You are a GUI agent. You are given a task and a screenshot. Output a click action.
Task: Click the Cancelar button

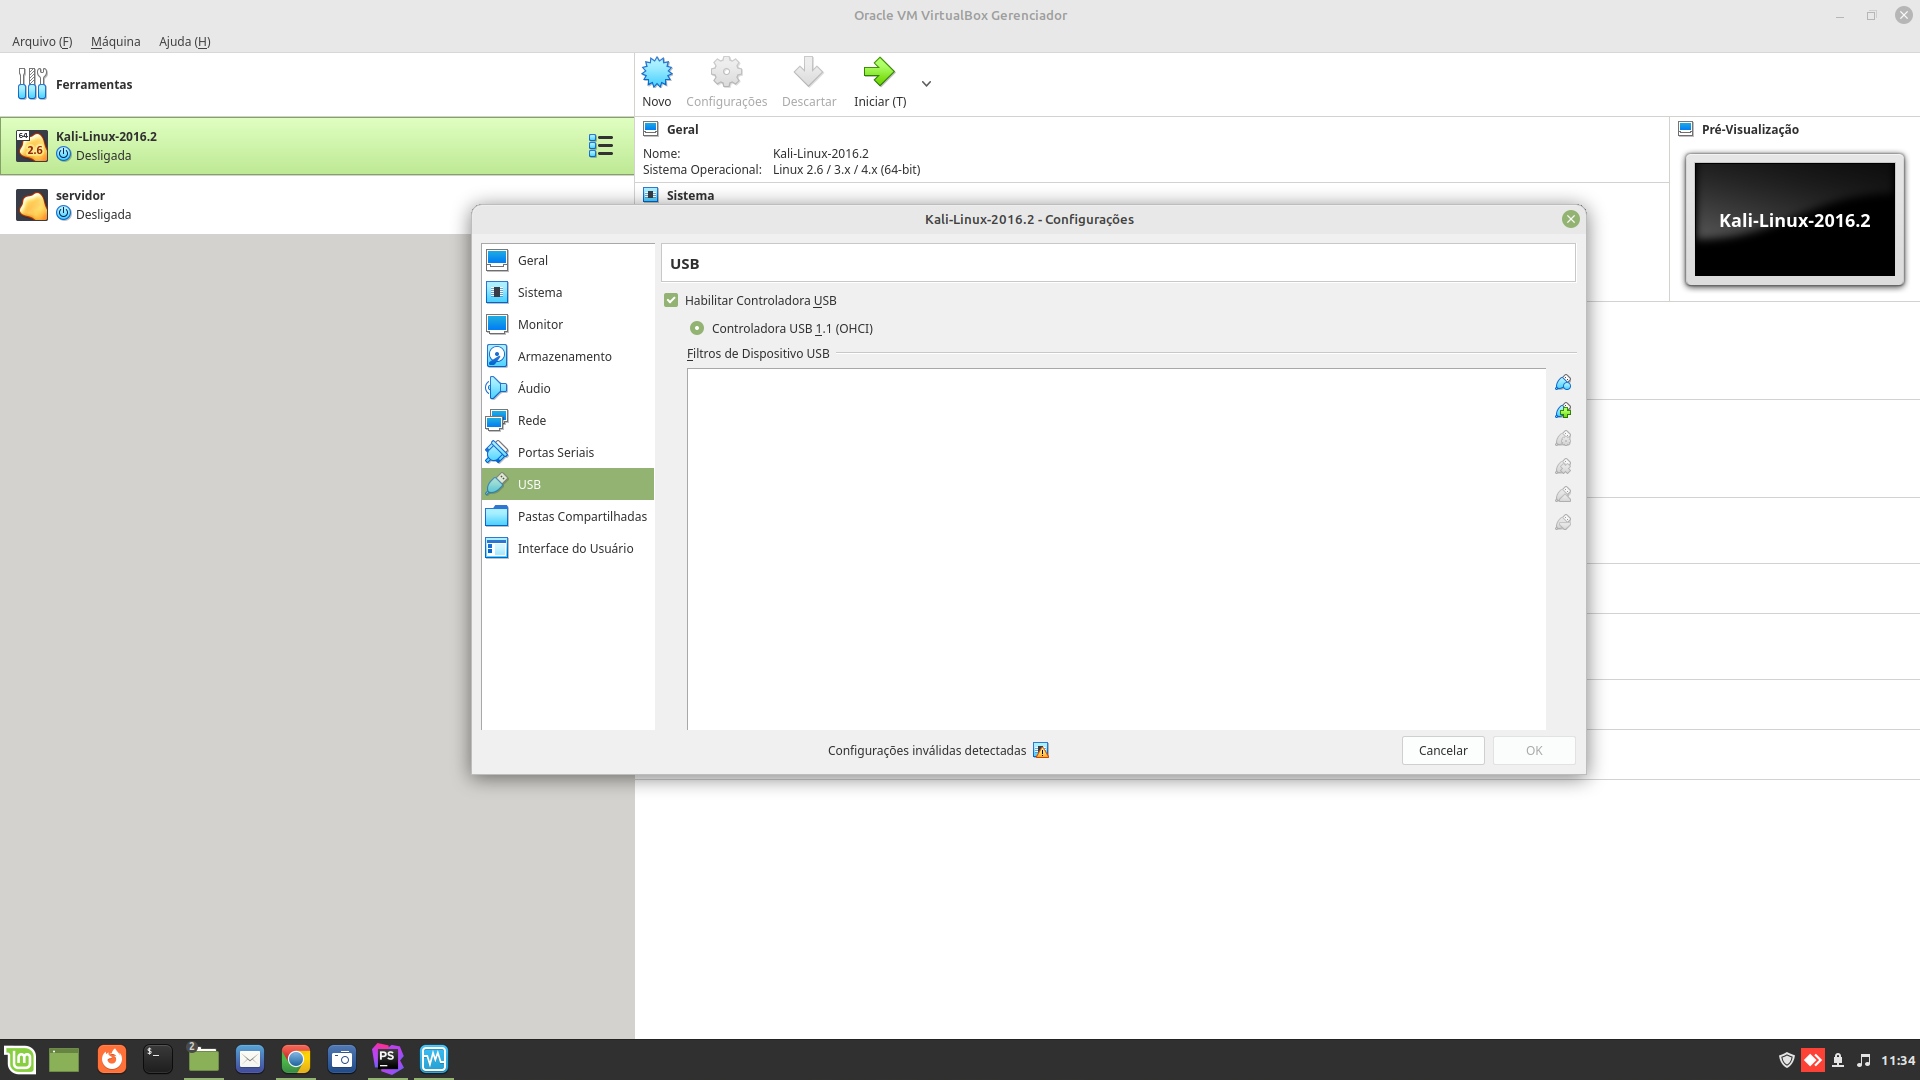(x=1443, y=750)
